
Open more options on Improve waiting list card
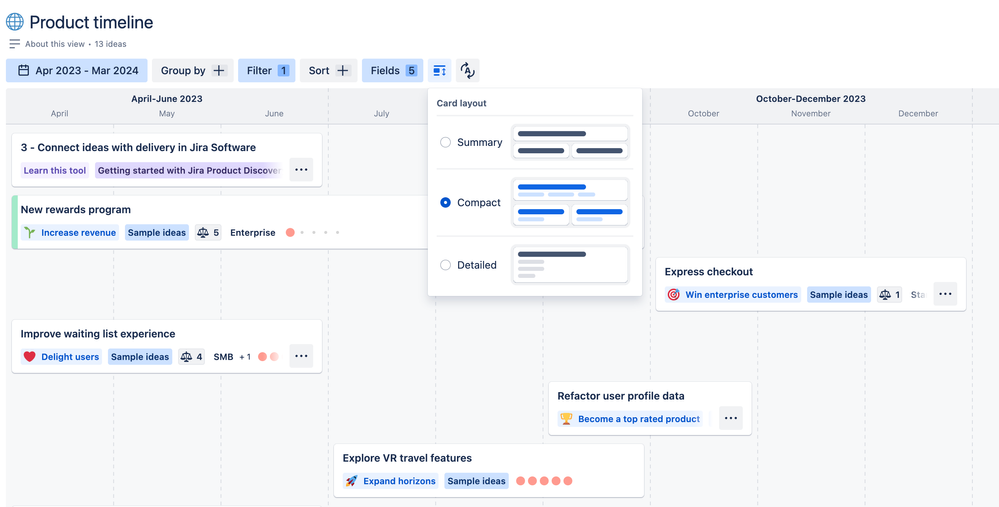(x=301, y=356)
